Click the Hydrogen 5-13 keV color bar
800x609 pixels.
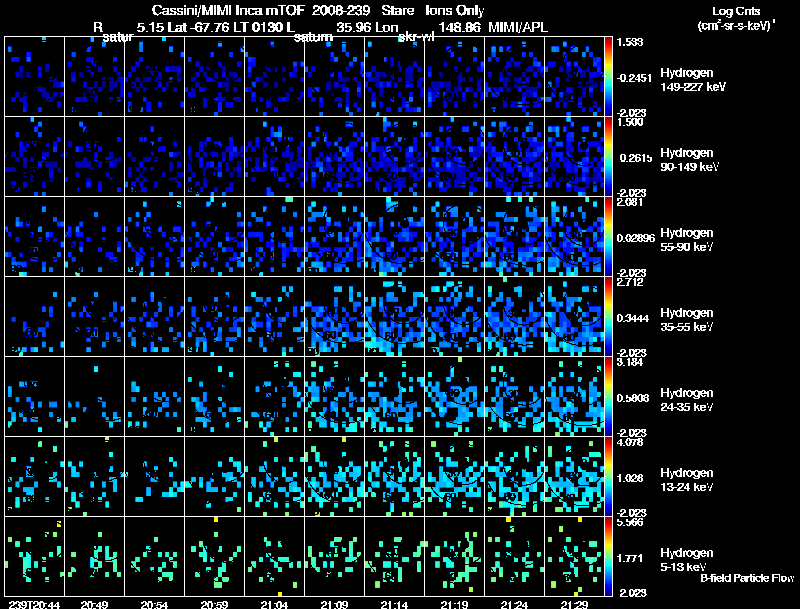(x=608, y=556)
